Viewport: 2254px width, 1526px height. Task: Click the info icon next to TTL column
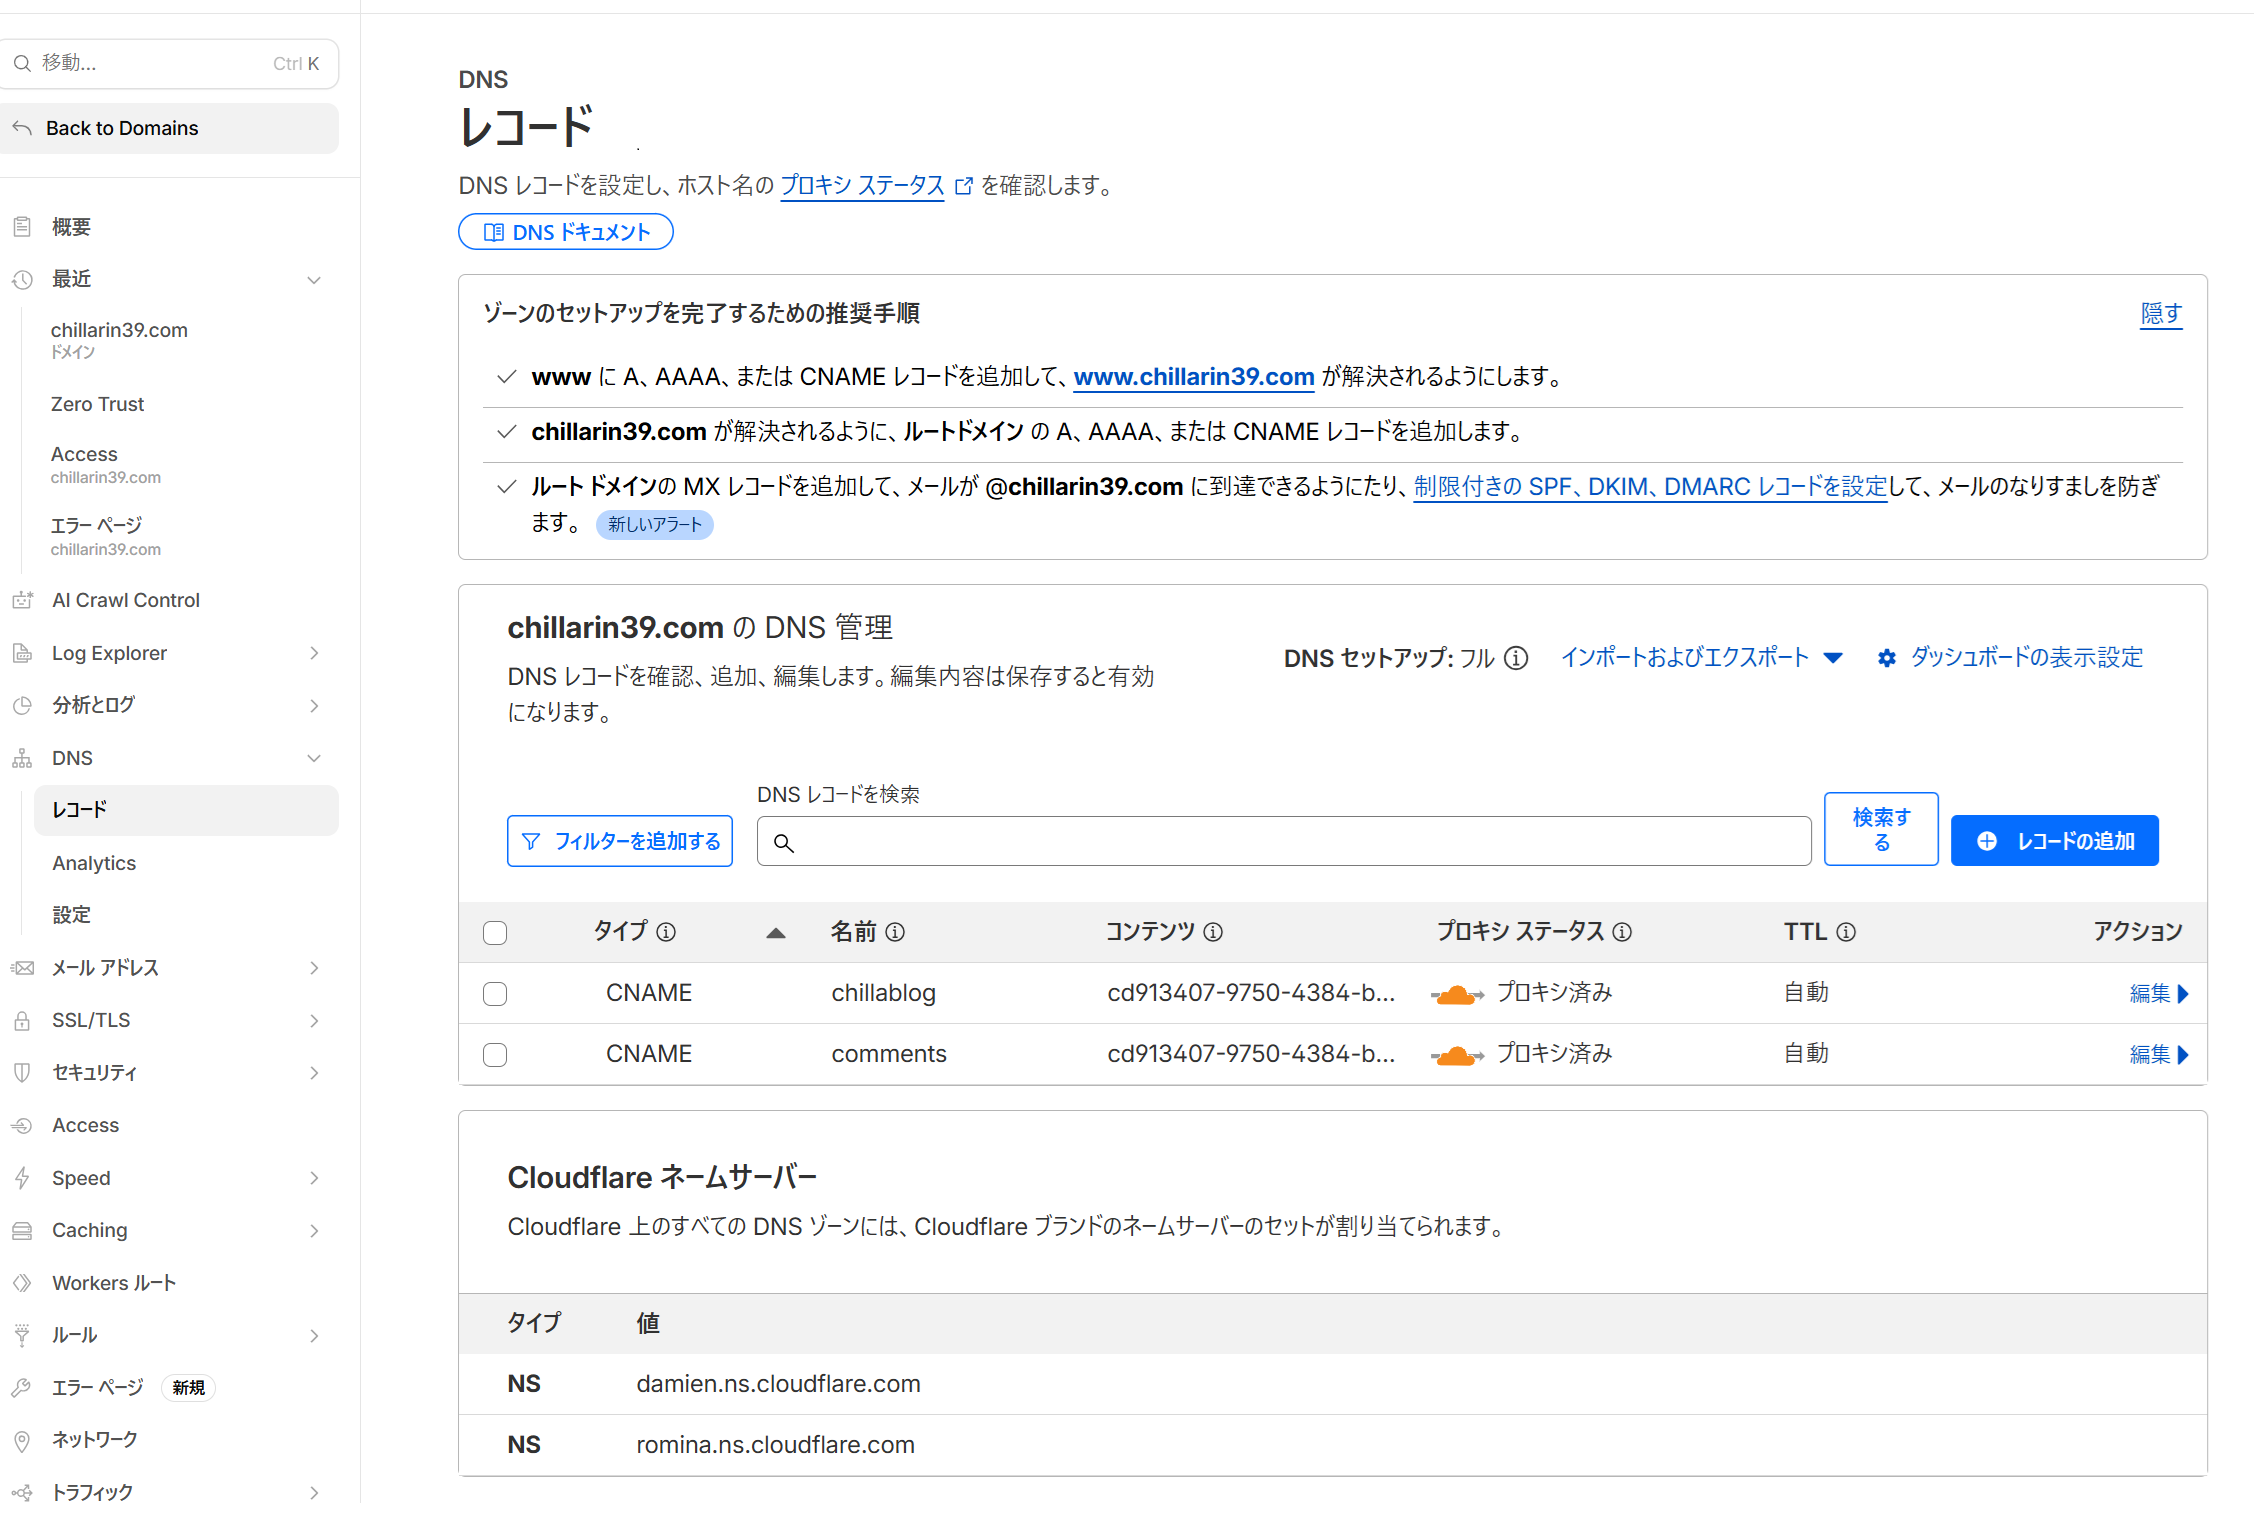click(x=1846, y=932)
